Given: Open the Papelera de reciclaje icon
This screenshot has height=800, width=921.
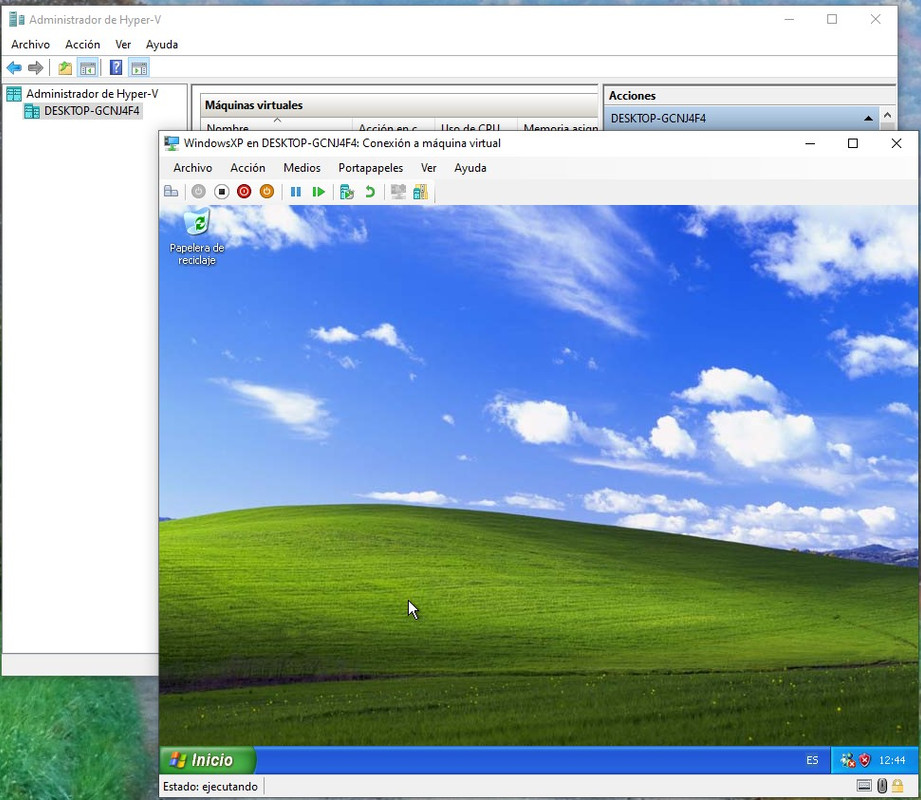Looking at the screenshot, I should 197,238.
